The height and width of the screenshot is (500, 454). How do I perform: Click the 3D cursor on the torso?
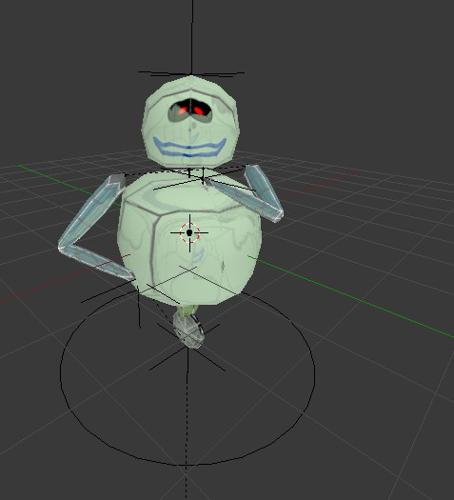pos(190,233)
